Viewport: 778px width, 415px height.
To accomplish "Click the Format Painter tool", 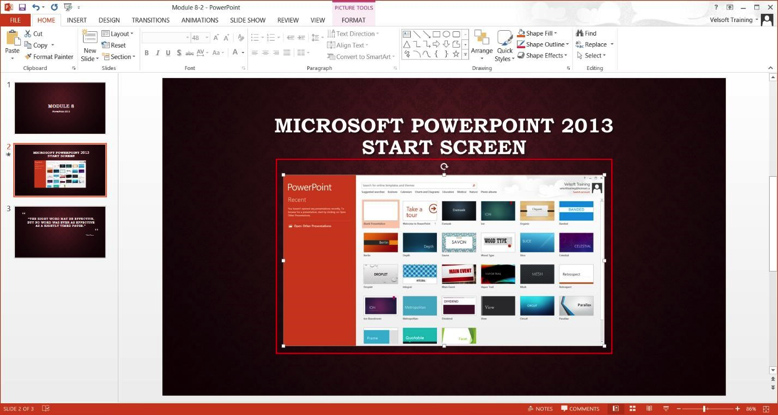I will pyautogui.click(x=48, y=57).
